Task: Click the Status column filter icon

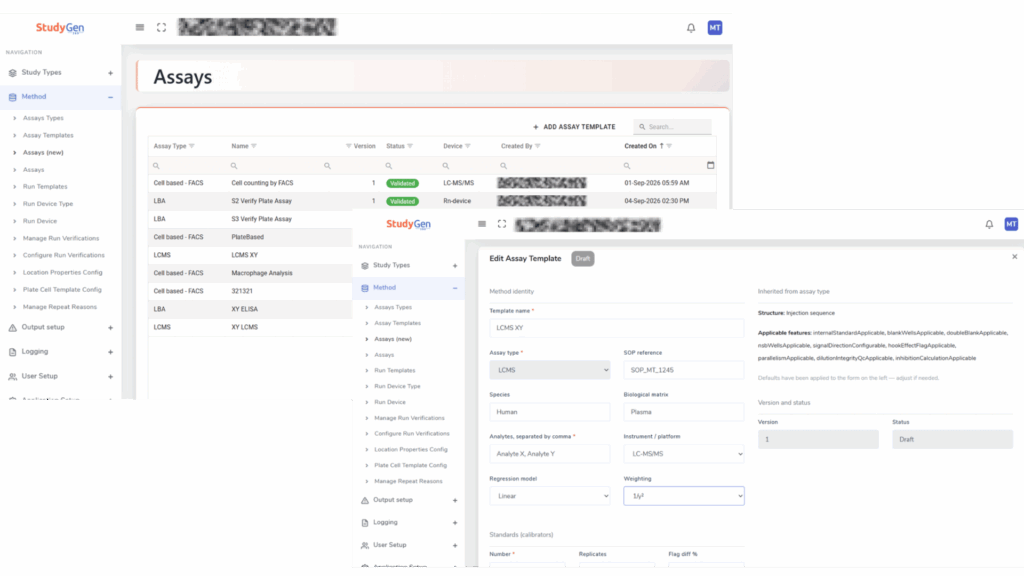Action: (x=410, y=146)
